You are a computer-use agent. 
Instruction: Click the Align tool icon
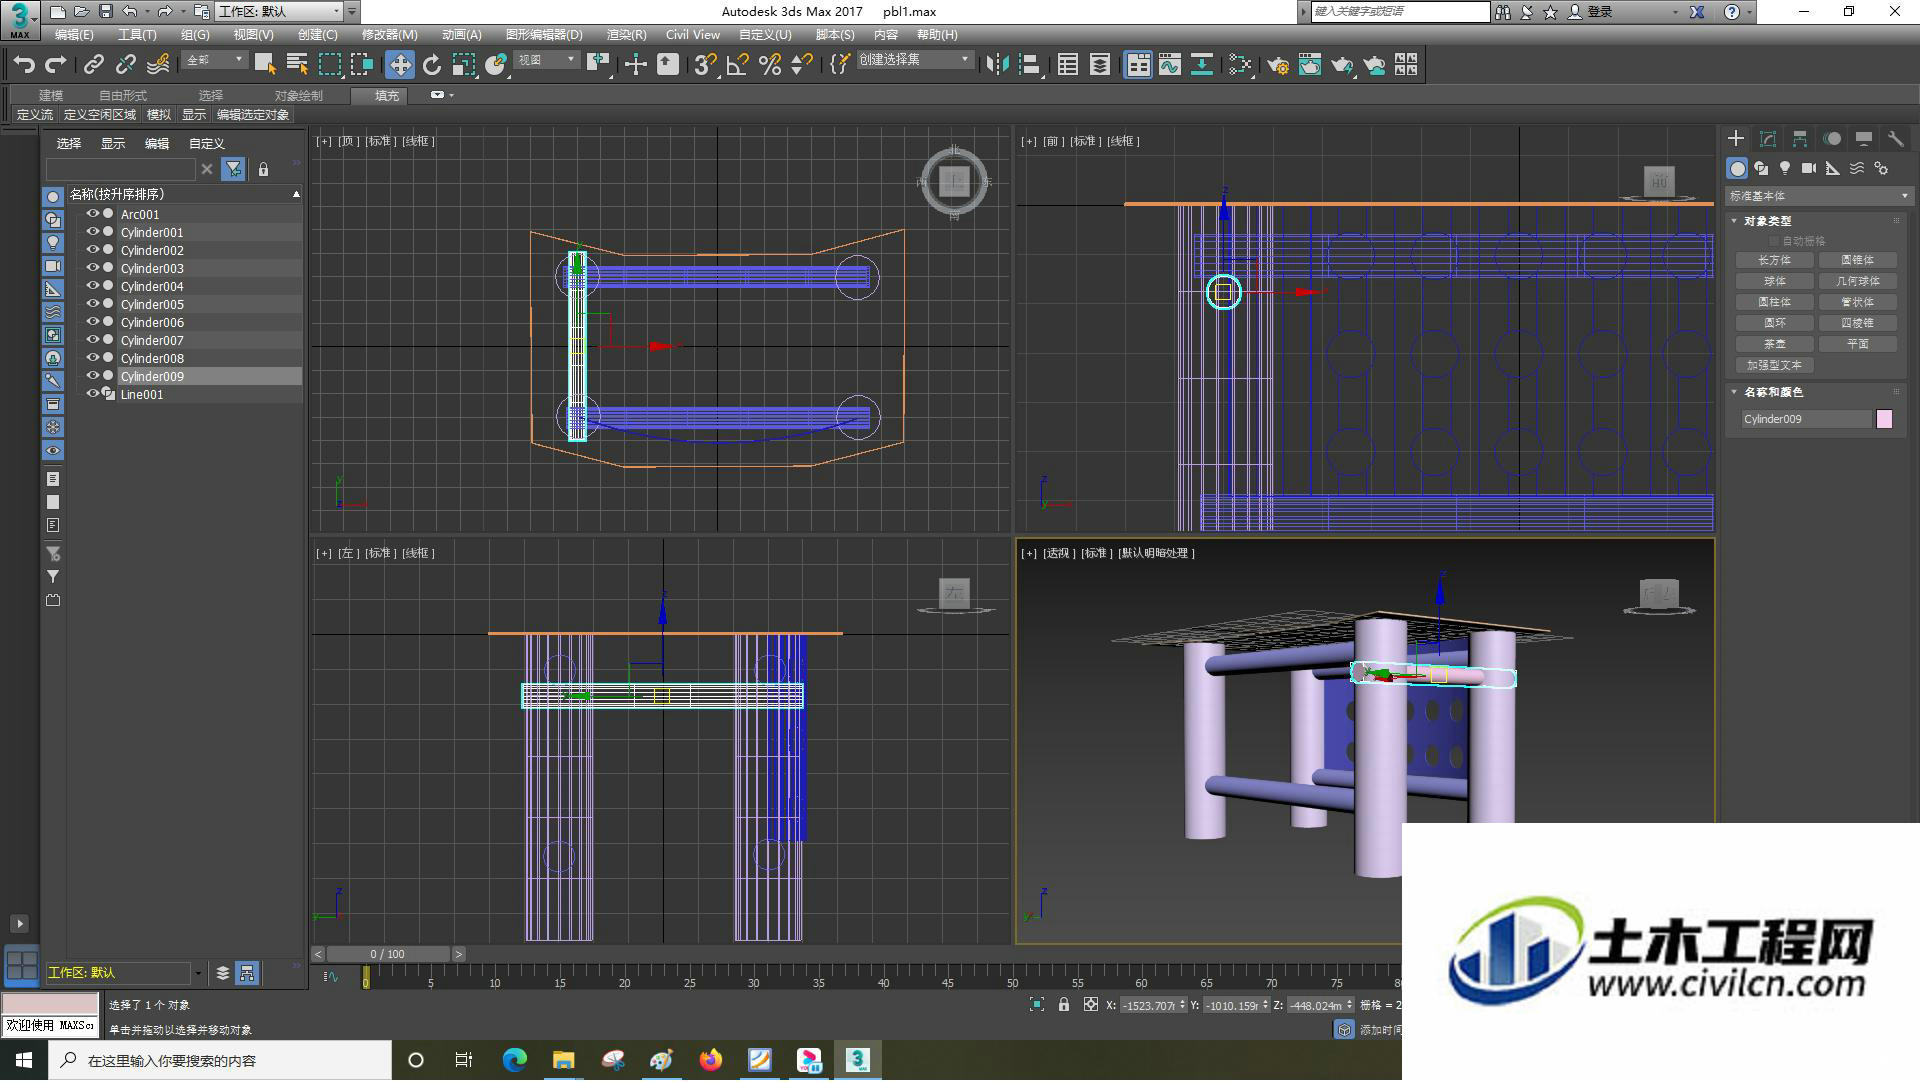pyautogui.click(x=1029, y=65)
